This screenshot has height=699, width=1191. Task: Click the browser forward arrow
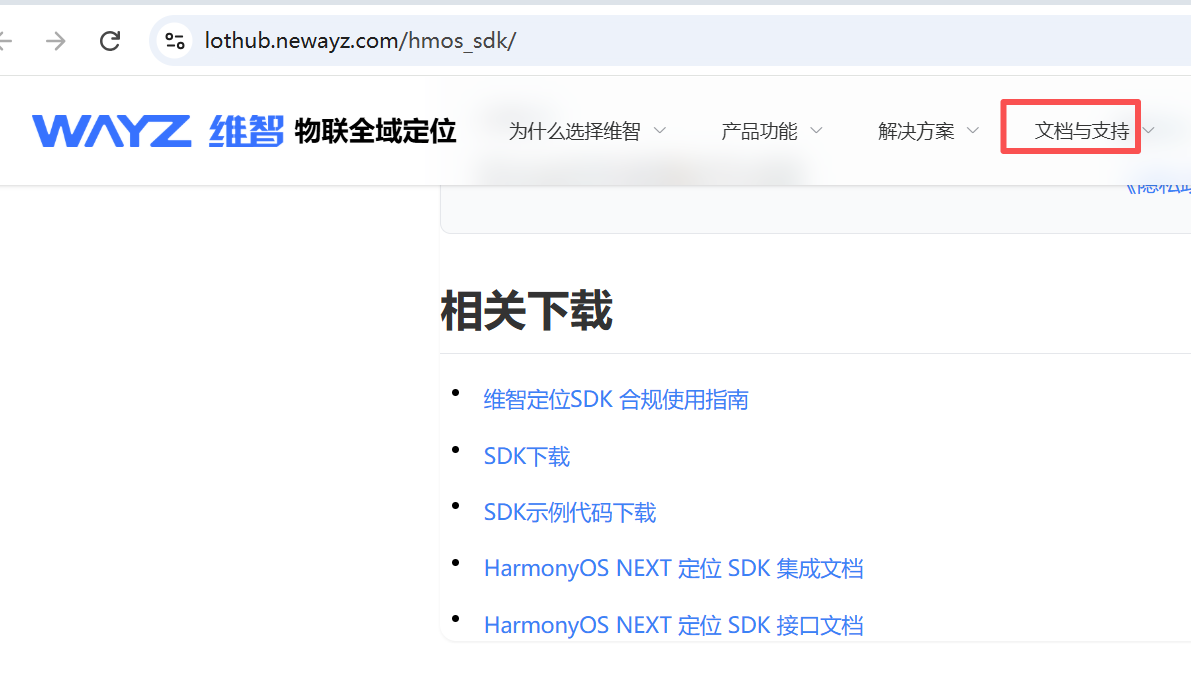point(55,41)
